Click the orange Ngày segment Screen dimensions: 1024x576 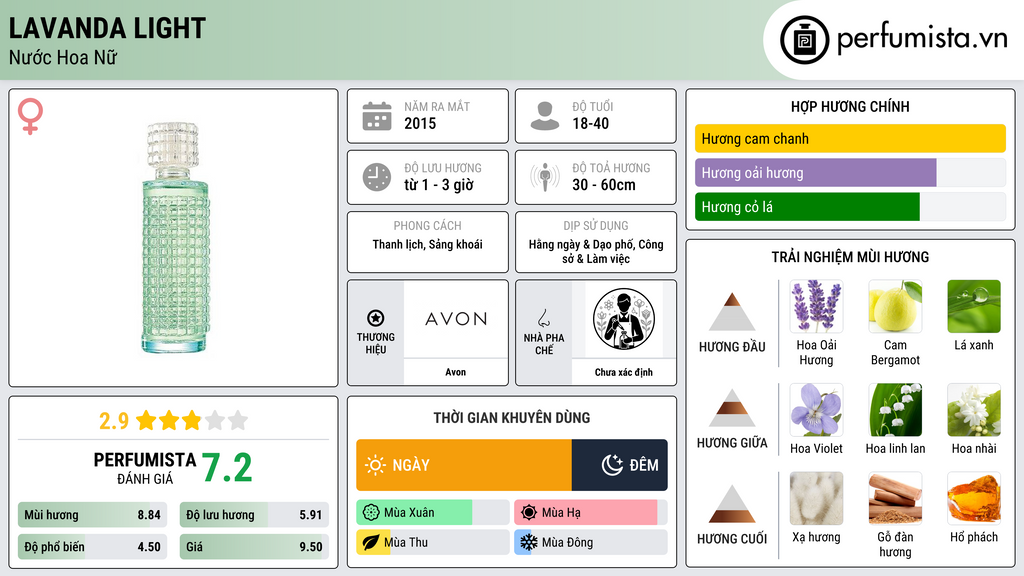click(x=464, y=465)
